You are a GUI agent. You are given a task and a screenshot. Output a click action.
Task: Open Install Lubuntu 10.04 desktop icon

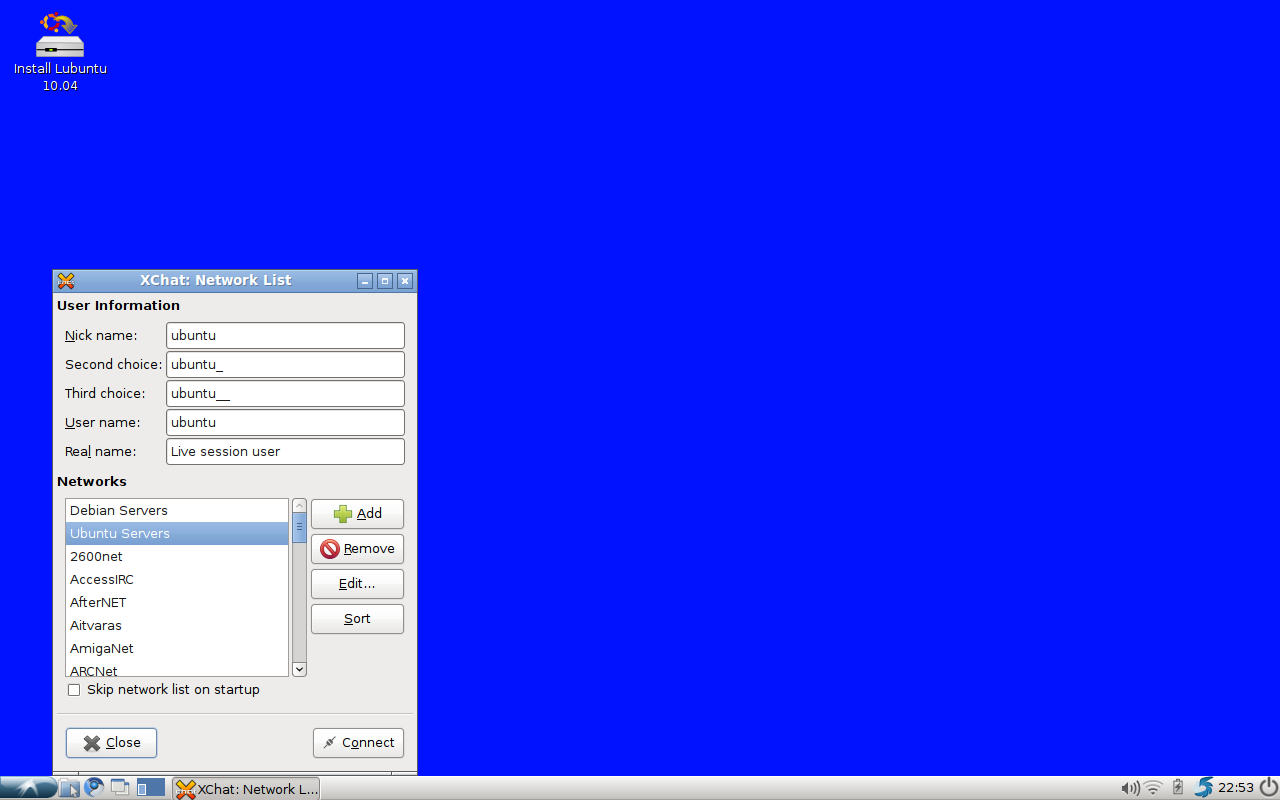[60, 52]
